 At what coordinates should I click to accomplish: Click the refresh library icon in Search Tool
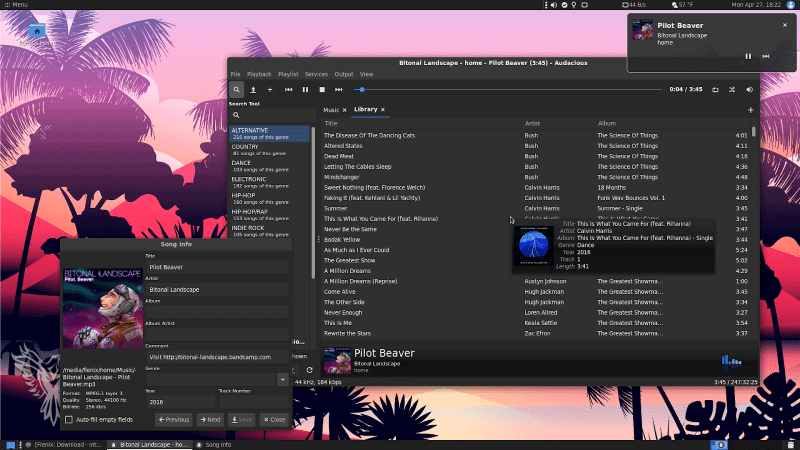[309, 370]
